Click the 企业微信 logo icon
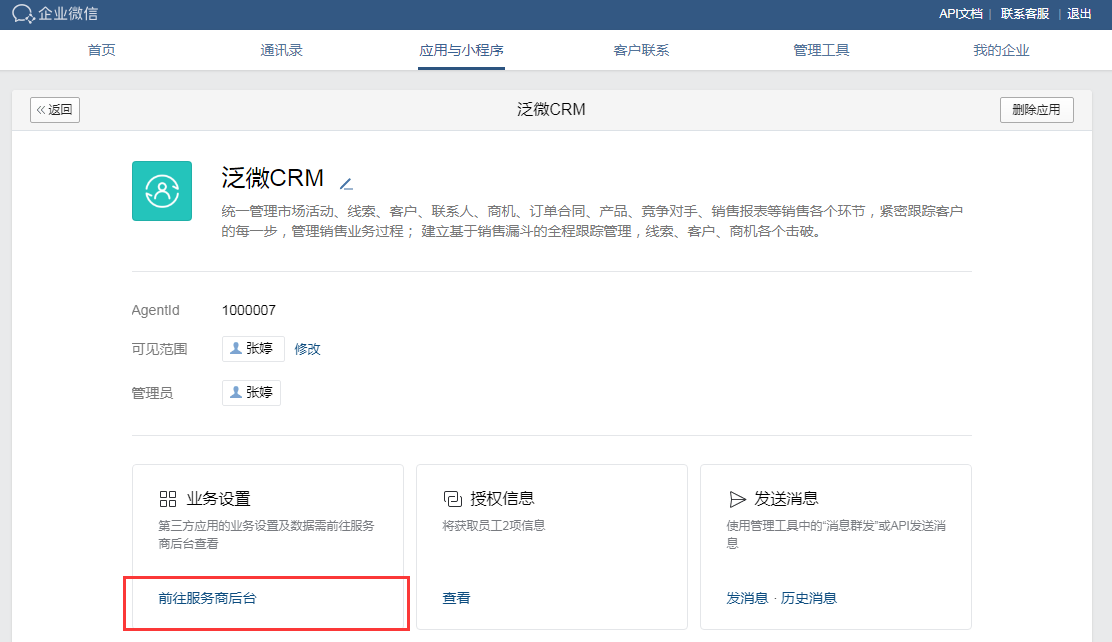The width and height of the screenshot is (1112, 642). pyautogui.click(x=23, y=13)
